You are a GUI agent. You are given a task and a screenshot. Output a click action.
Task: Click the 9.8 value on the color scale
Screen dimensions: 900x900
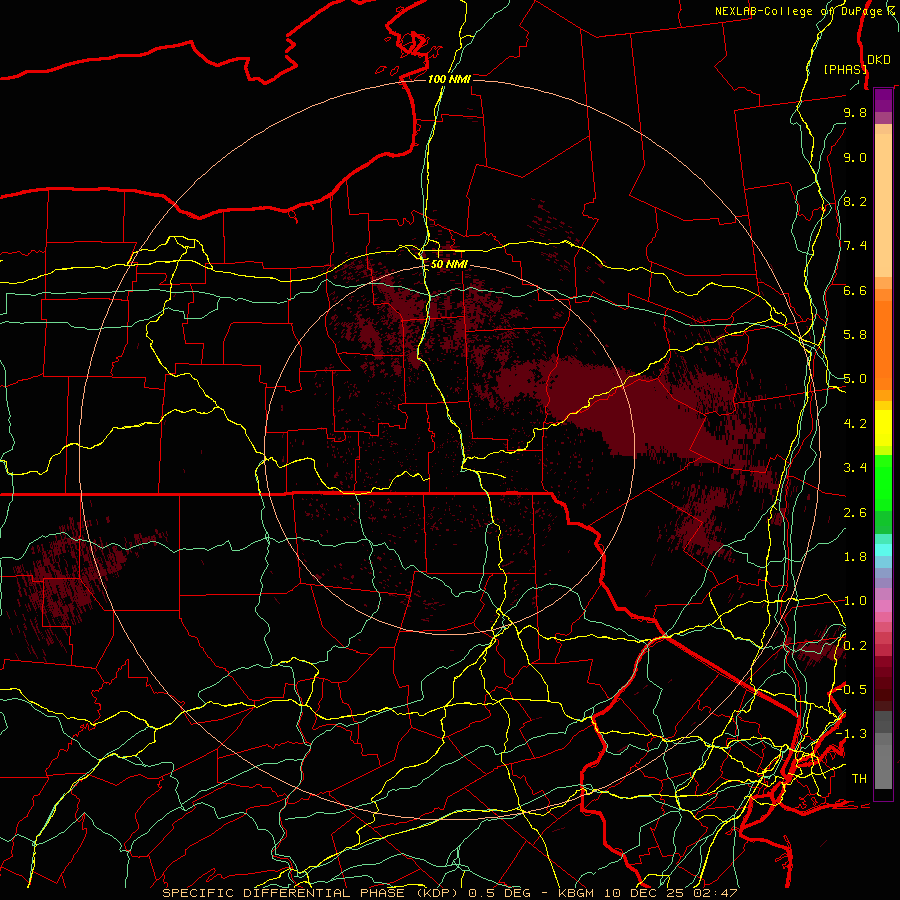(855, 112)
